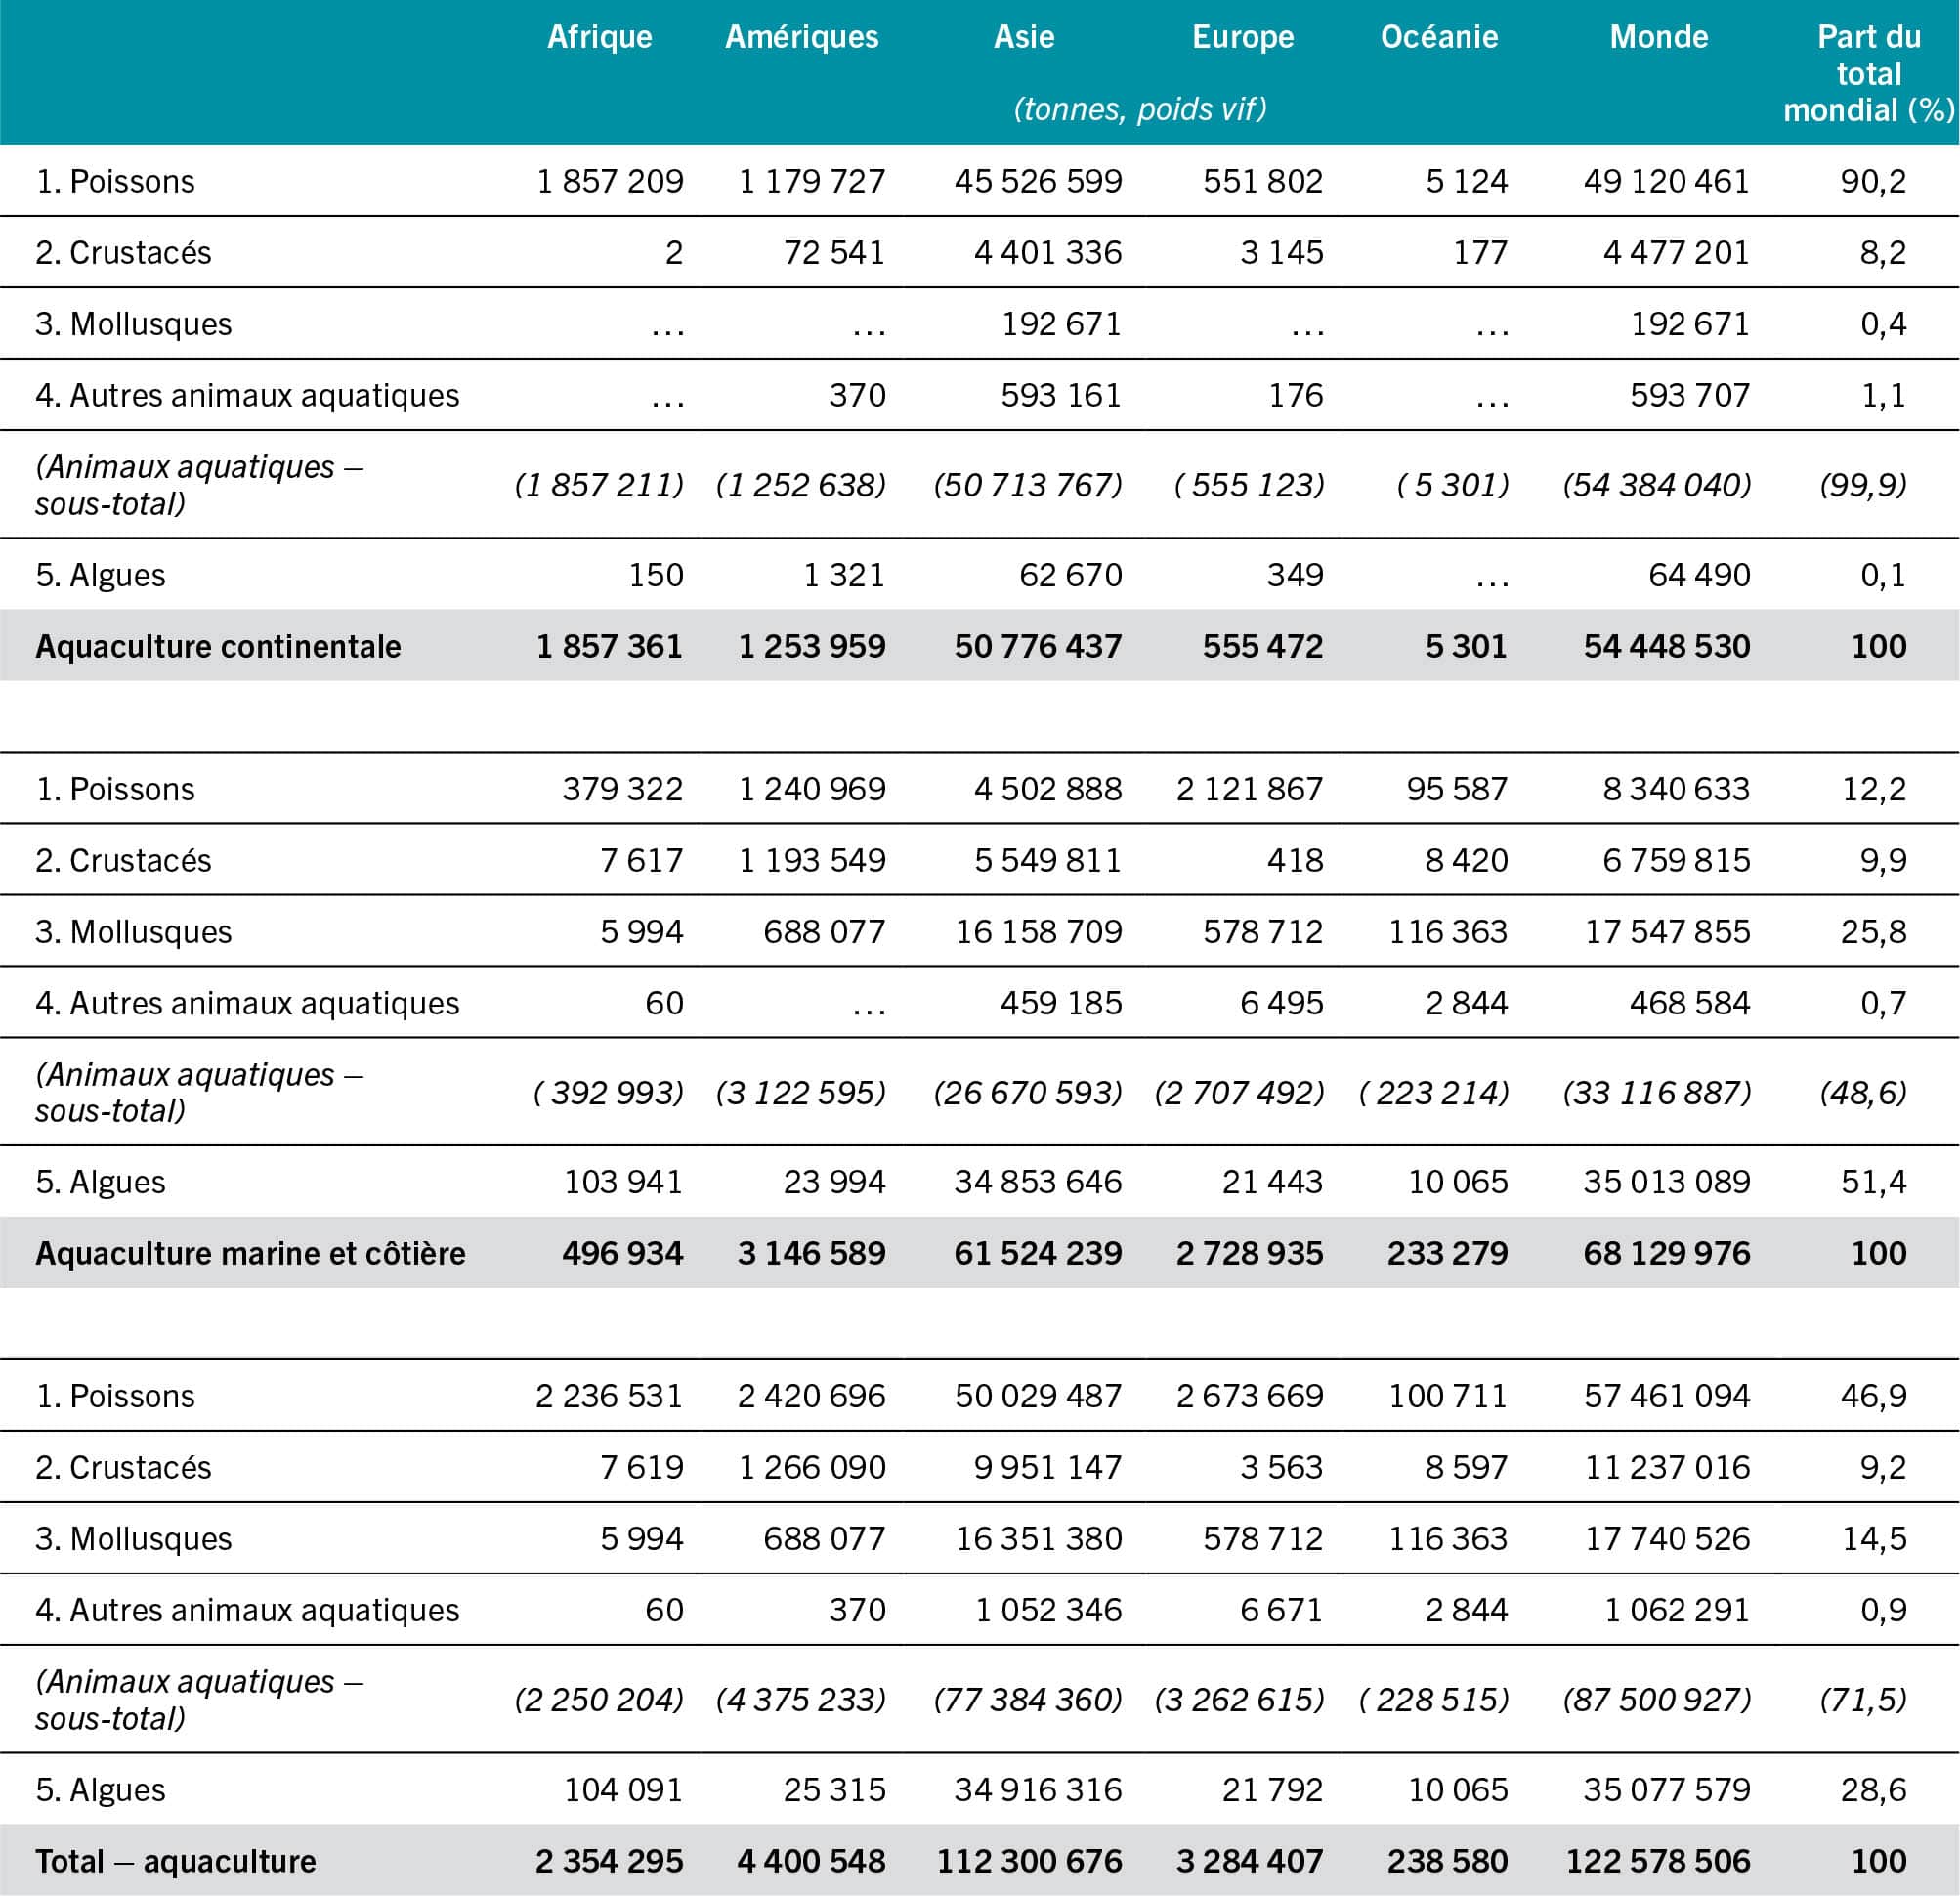
Task: Click the value 4 477 201
Action: 1677,252
